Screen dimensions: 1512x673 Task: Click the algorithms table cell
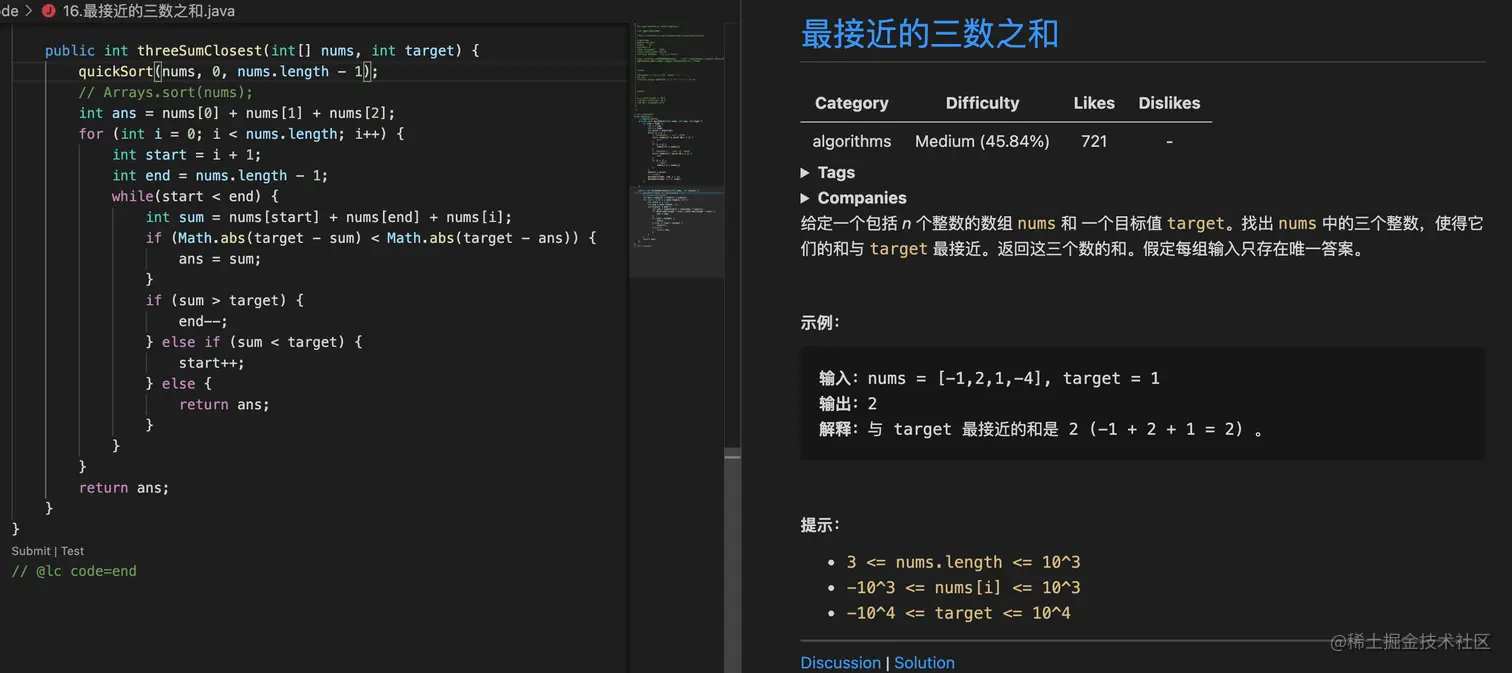851,141
